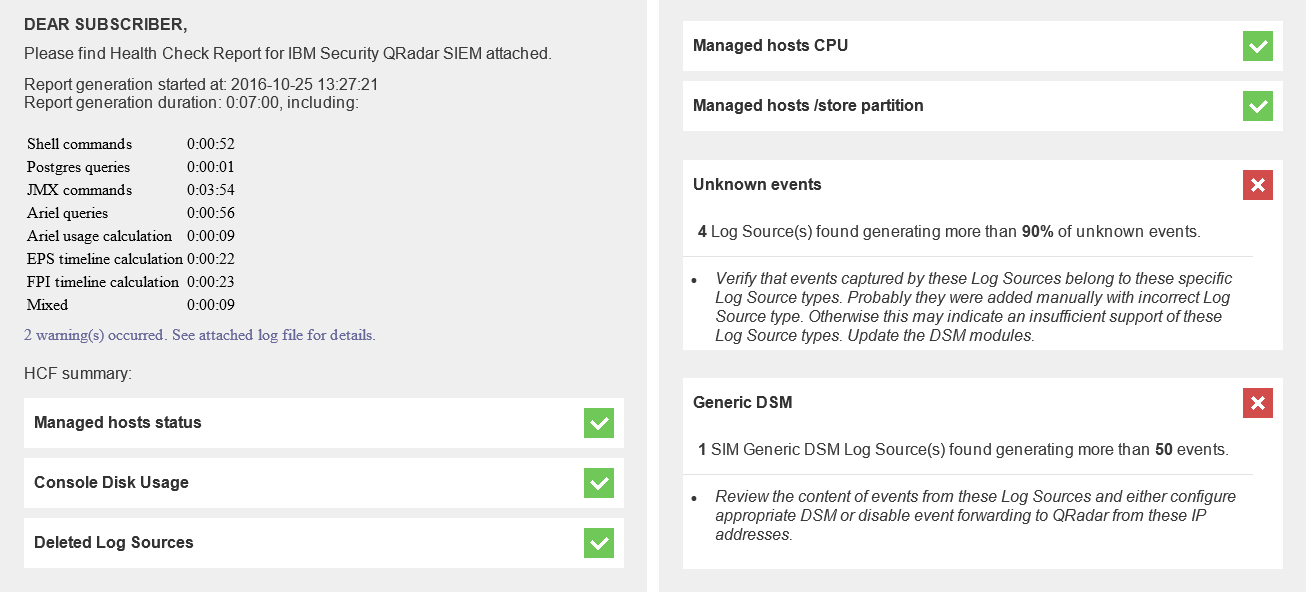Click the green check for /store partition
The width and height of the screenshot is (1306, 592).
tap(1257, 106)
